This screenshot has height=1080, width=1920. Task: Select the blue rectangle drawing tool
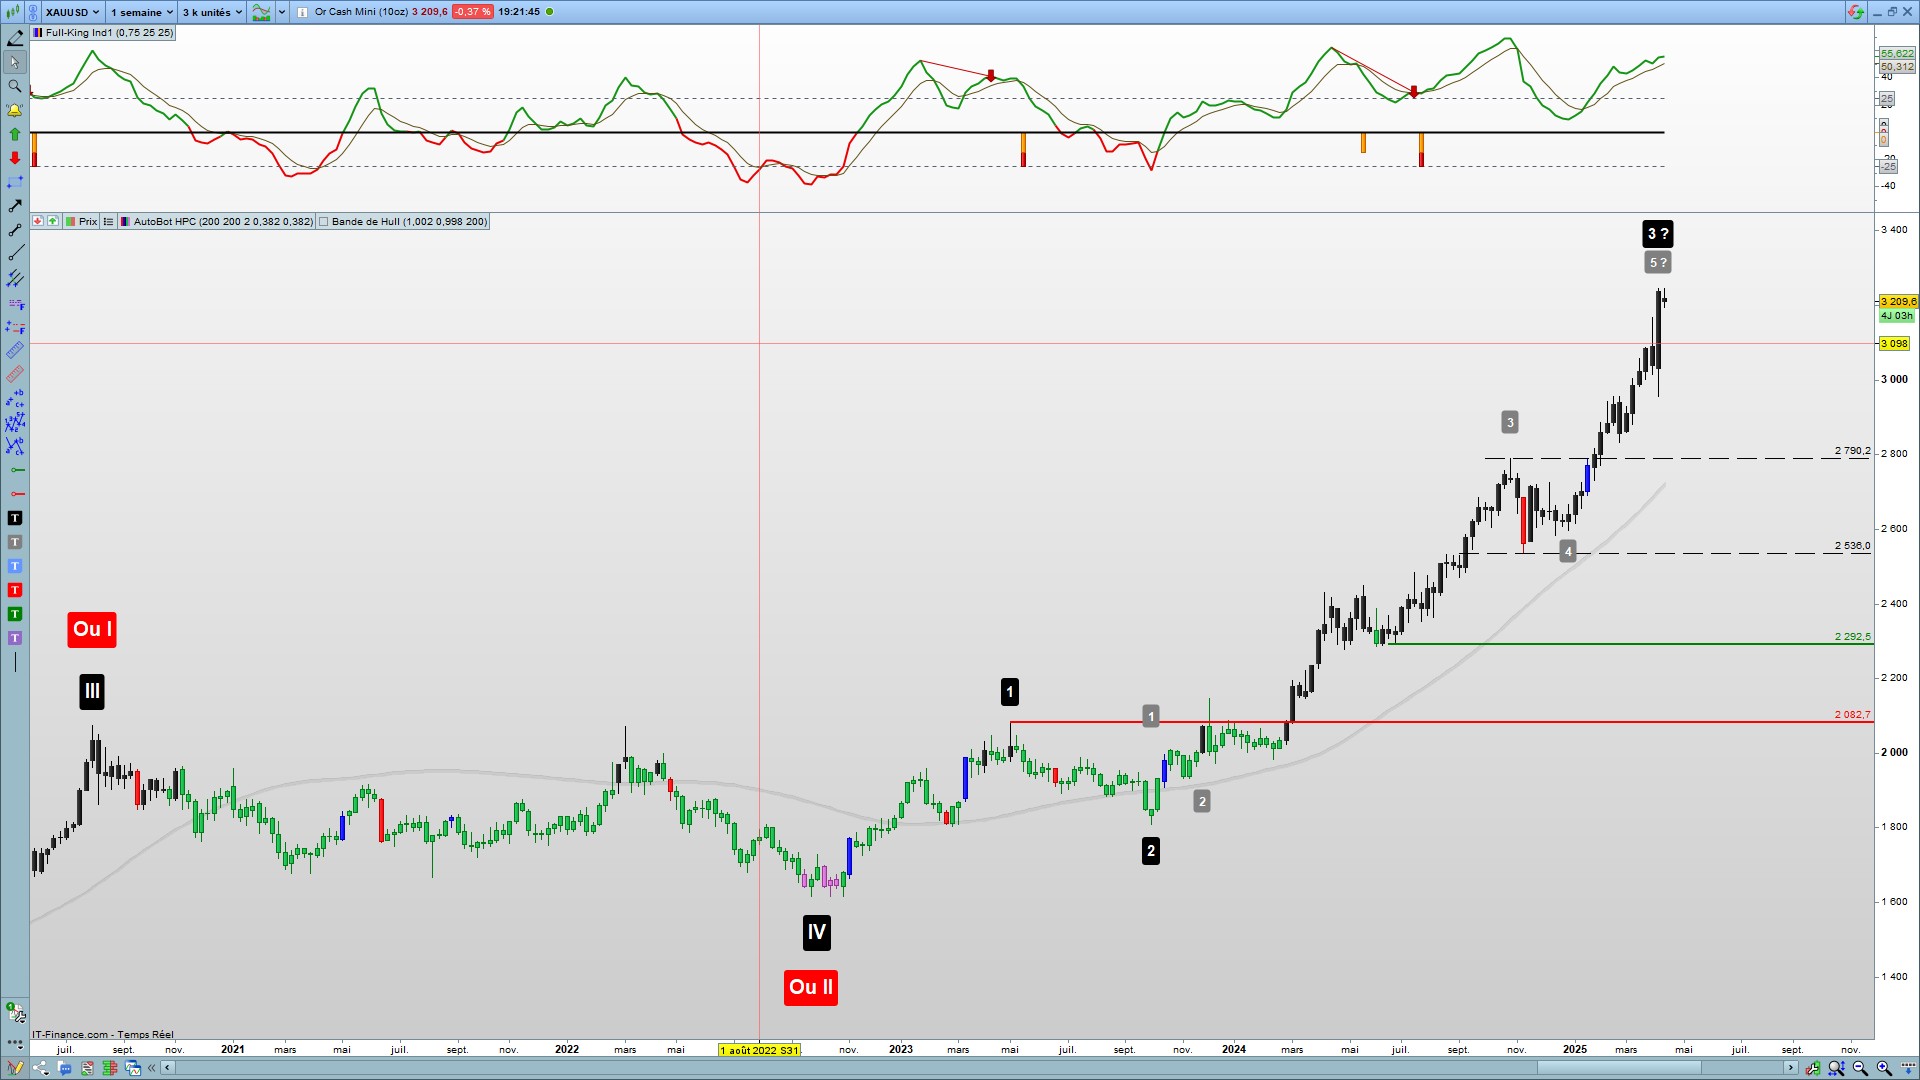pos(15,182)
